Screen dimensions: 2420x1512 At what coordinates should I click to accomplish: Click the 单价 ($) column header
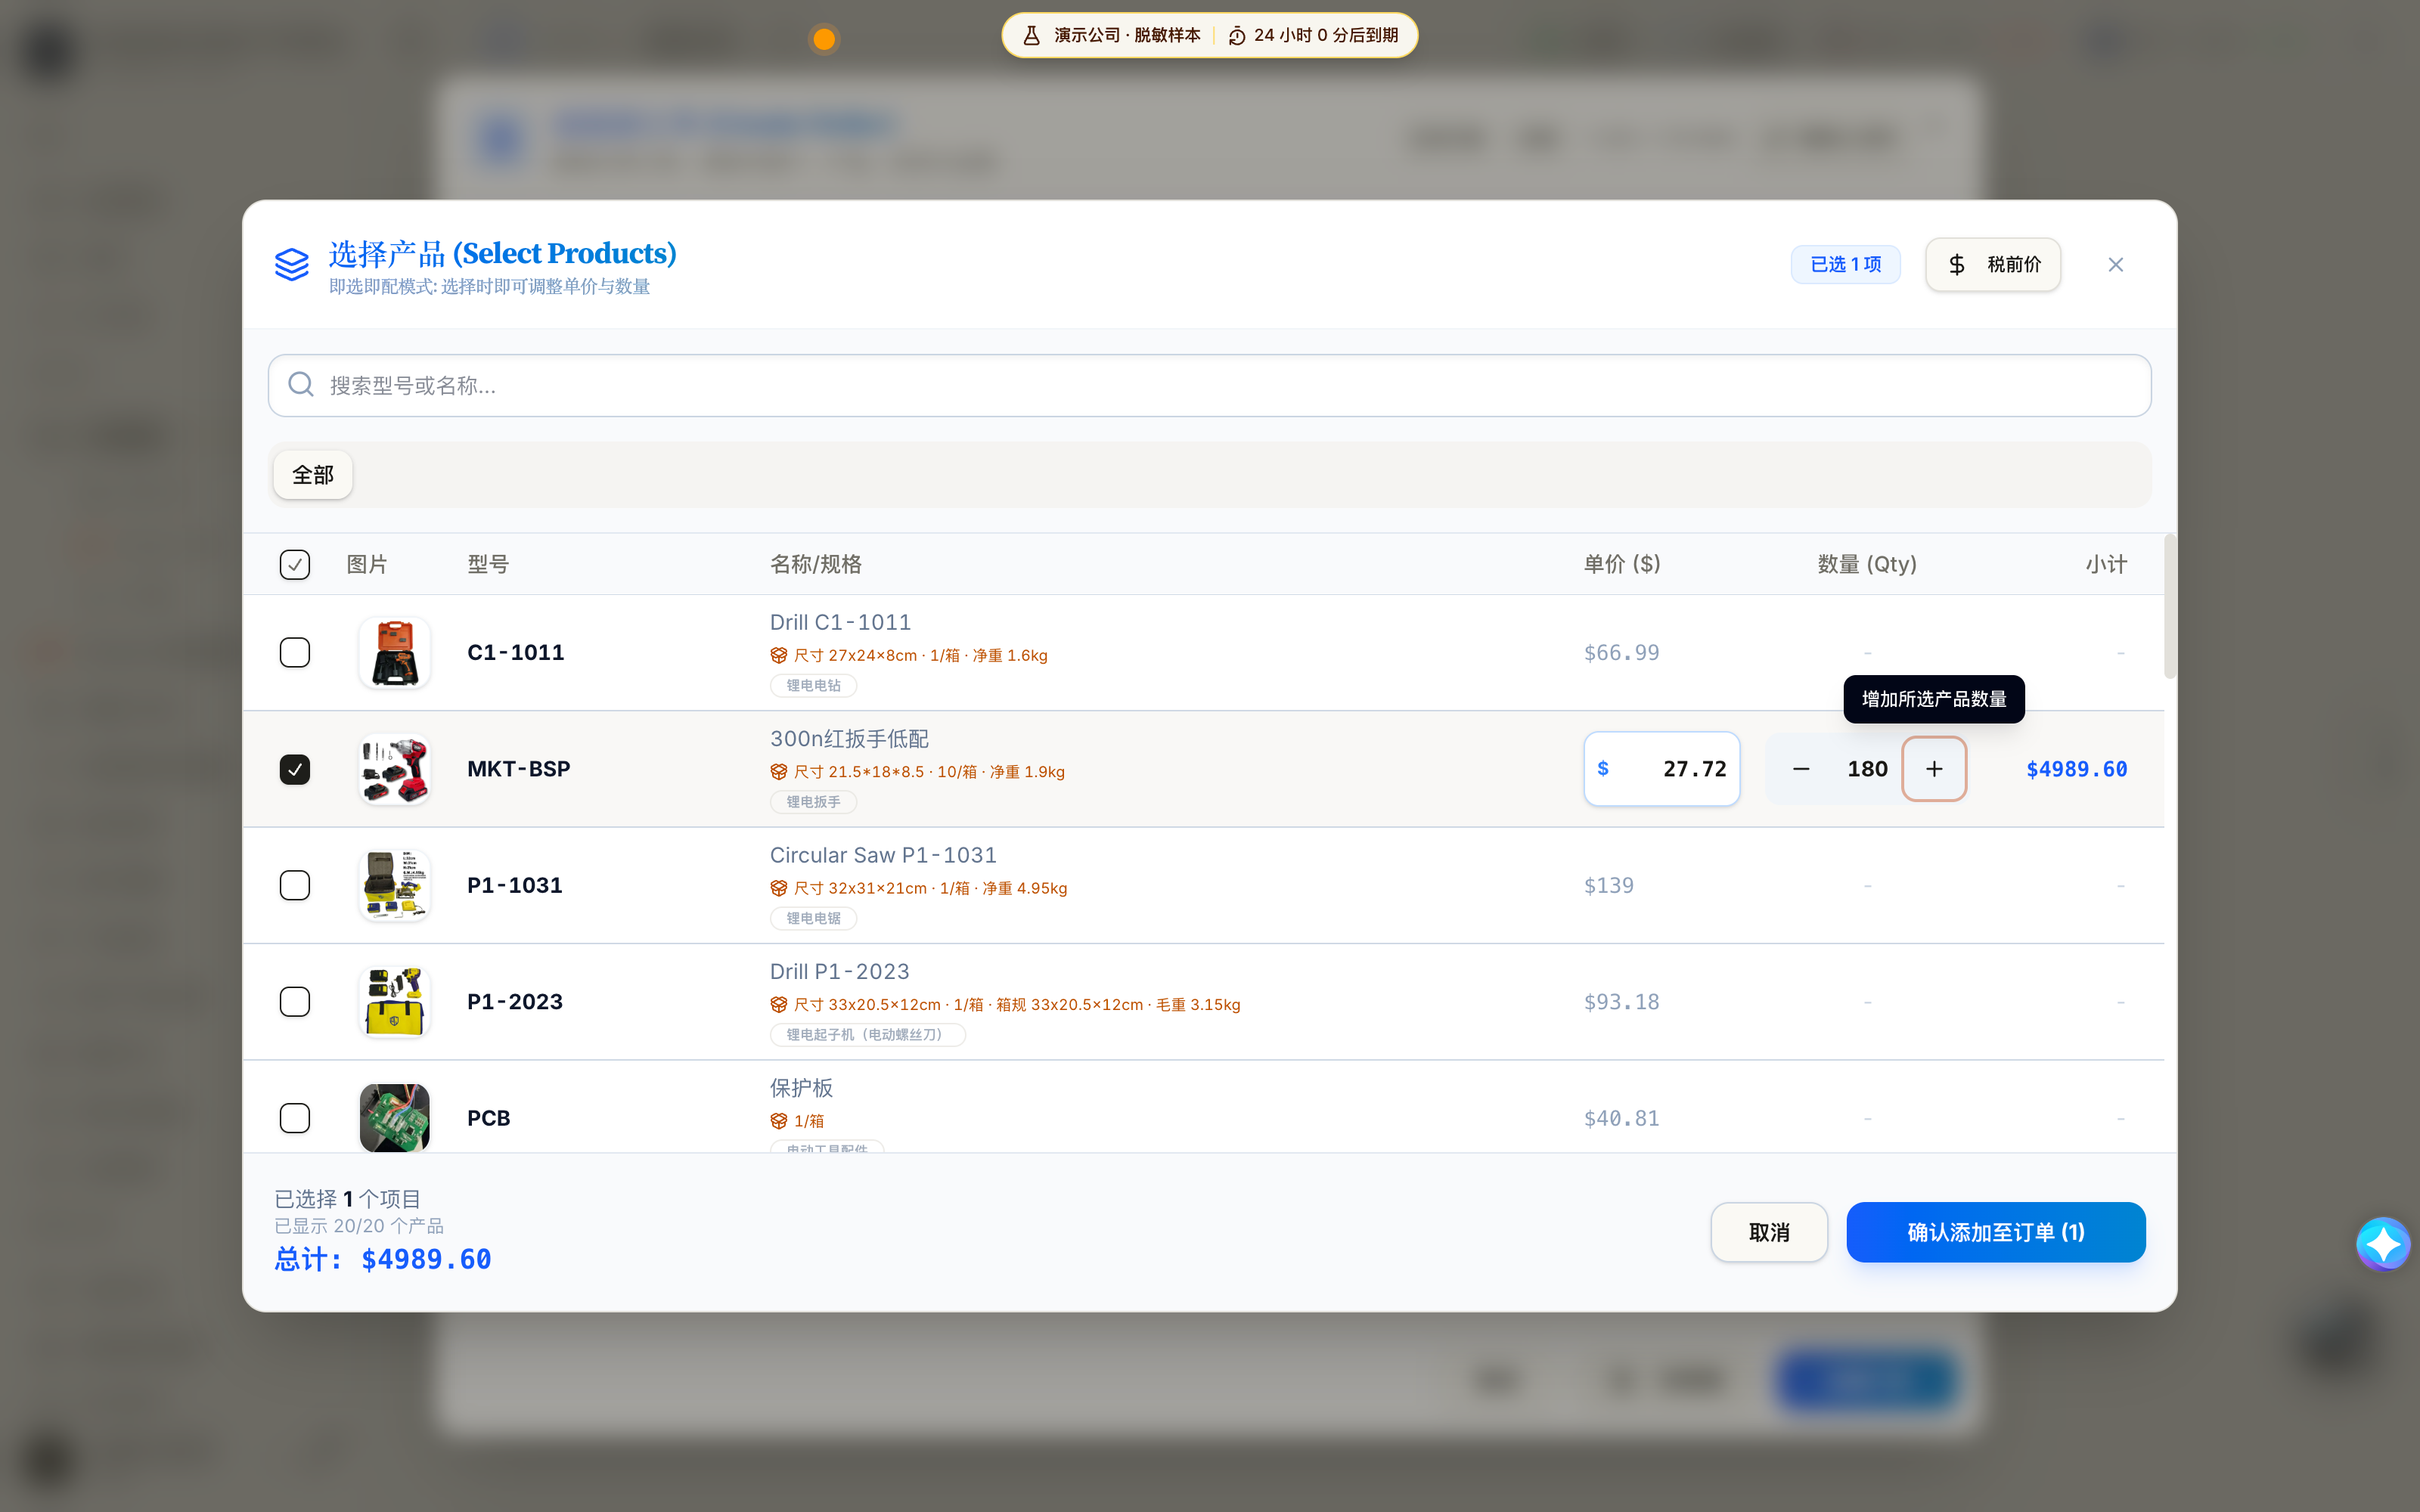[x=1621, y=565]
